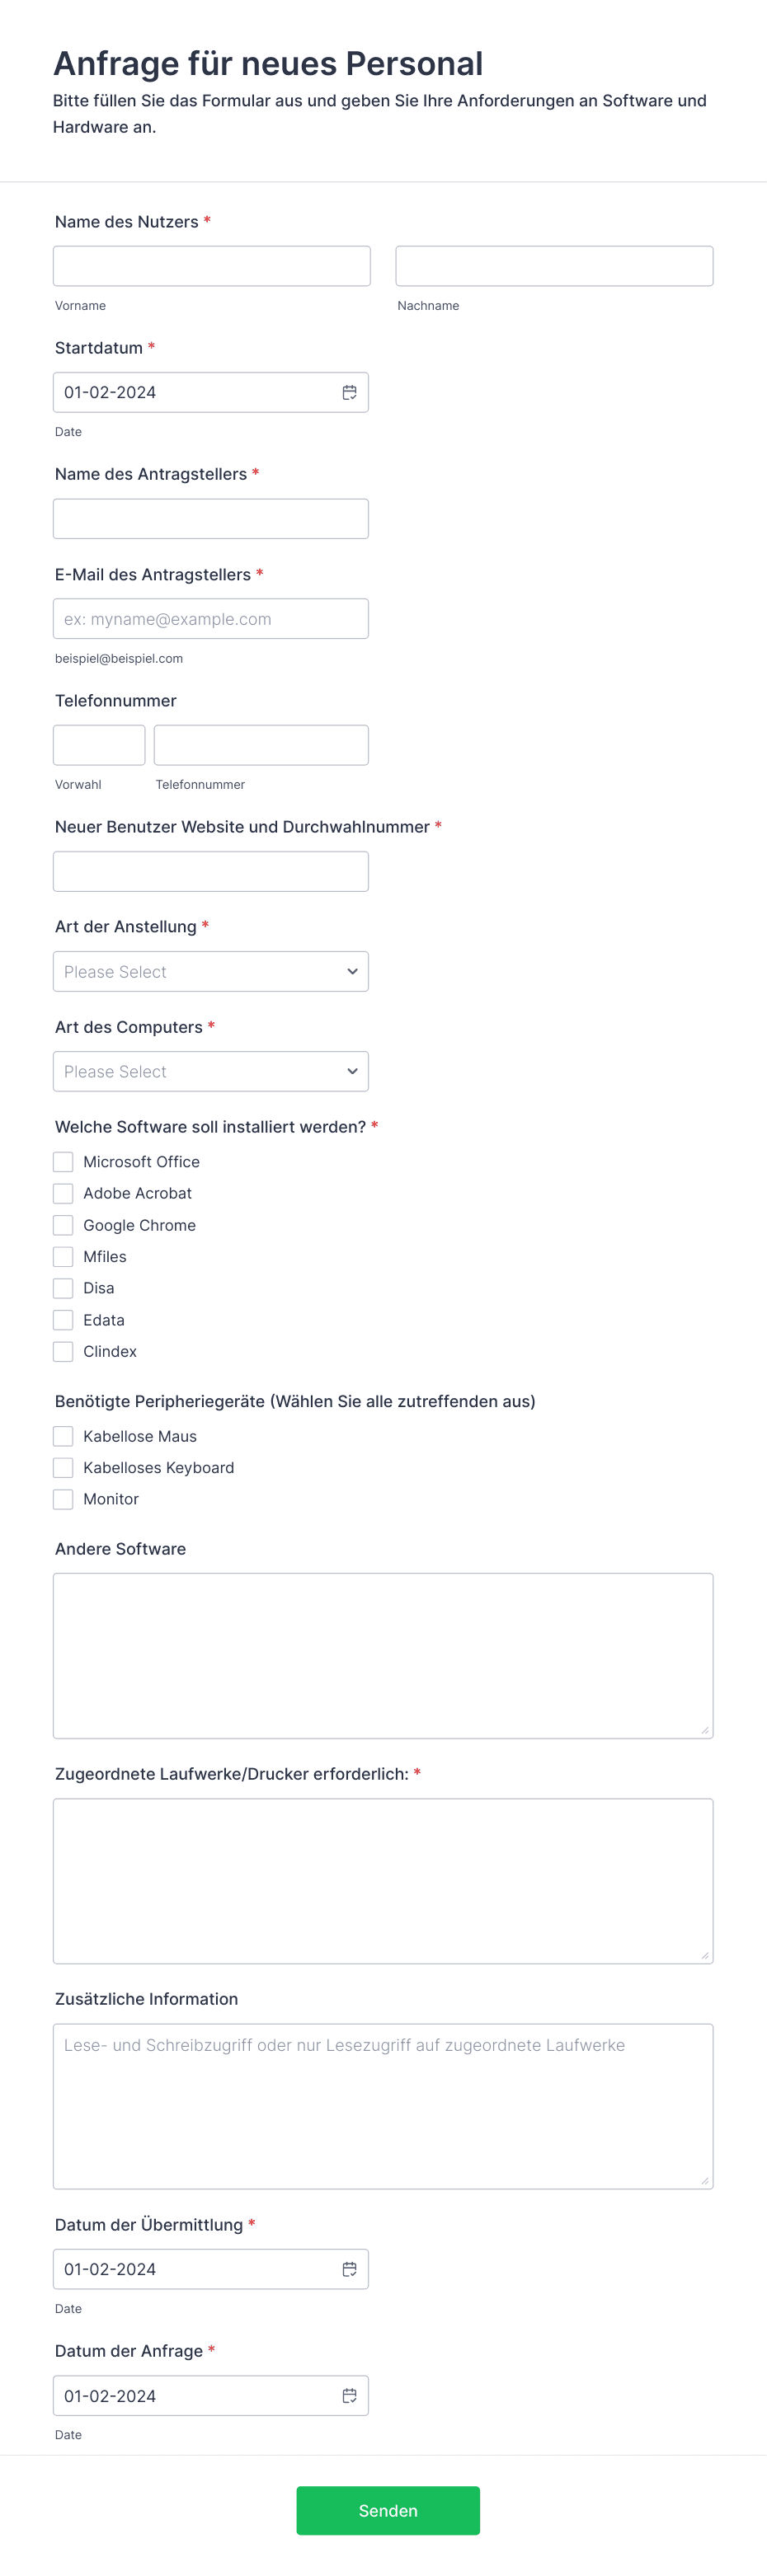The height and width of the screenshot is (2576, 767).
Task: Enable Adobe Acrobat software option
Action: tap(63, 1193)
